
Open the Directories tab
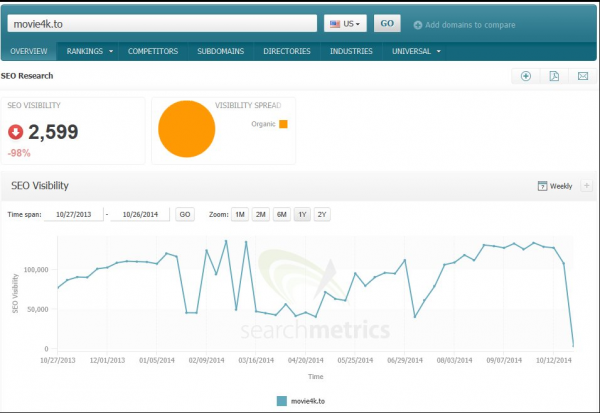coord(287,51)
